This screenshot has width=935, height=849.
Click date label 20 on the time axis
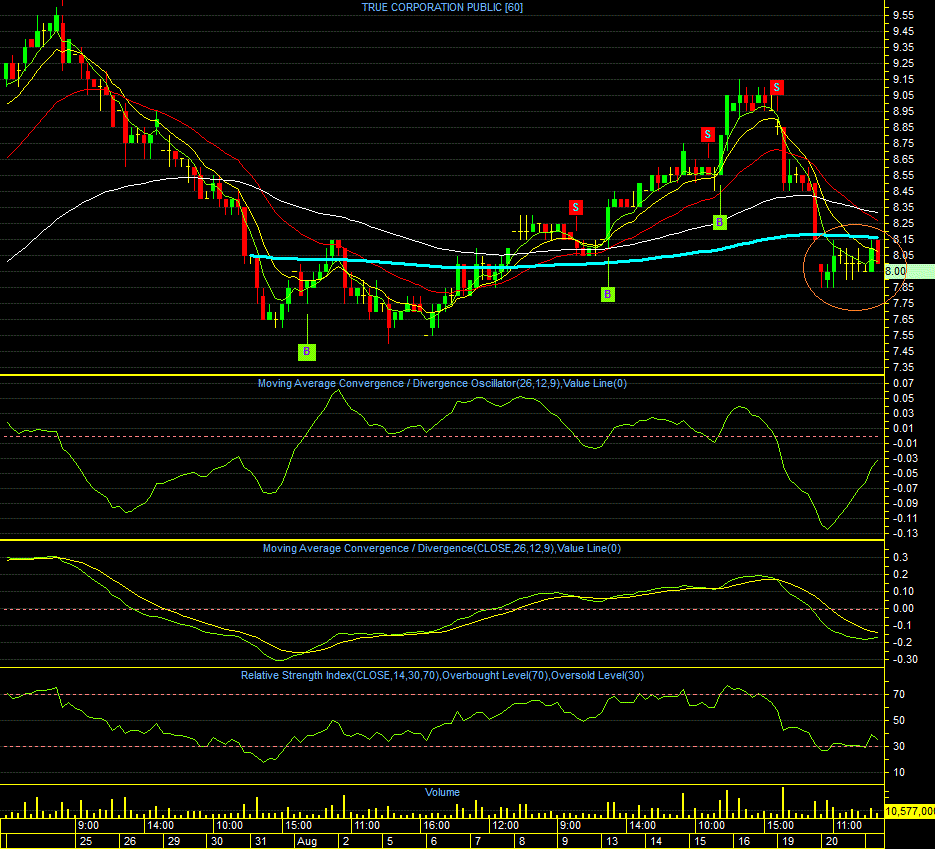(831, 841)
